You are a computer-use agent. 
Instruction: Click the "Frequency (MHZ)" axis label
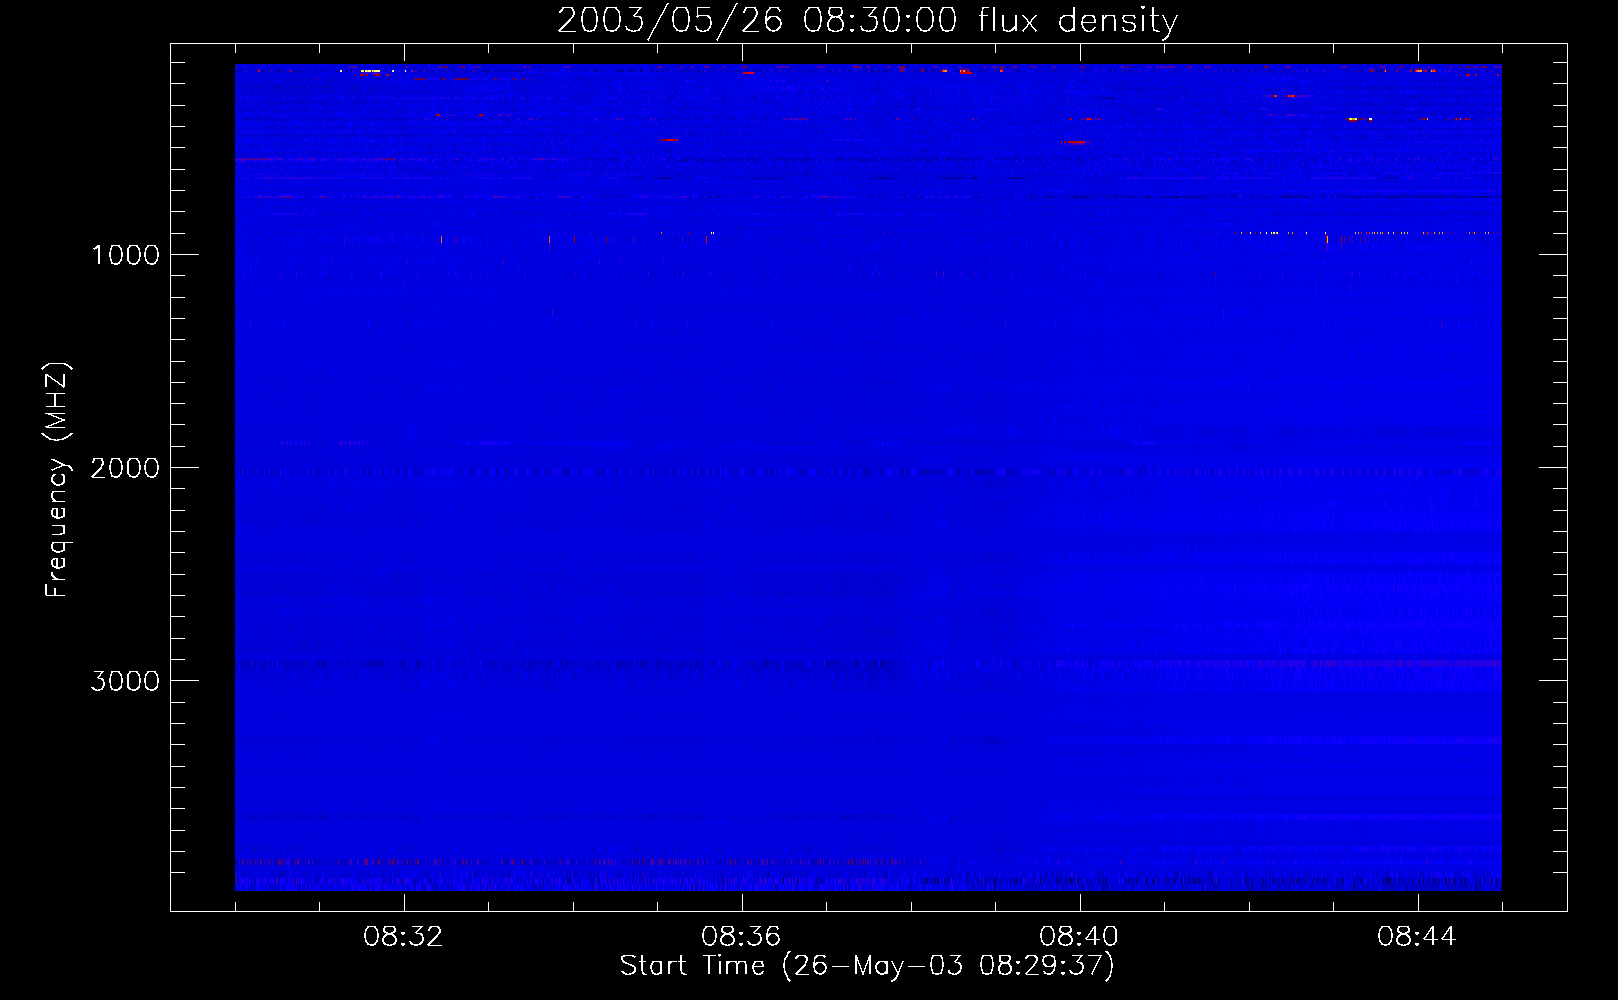(57, 480)
